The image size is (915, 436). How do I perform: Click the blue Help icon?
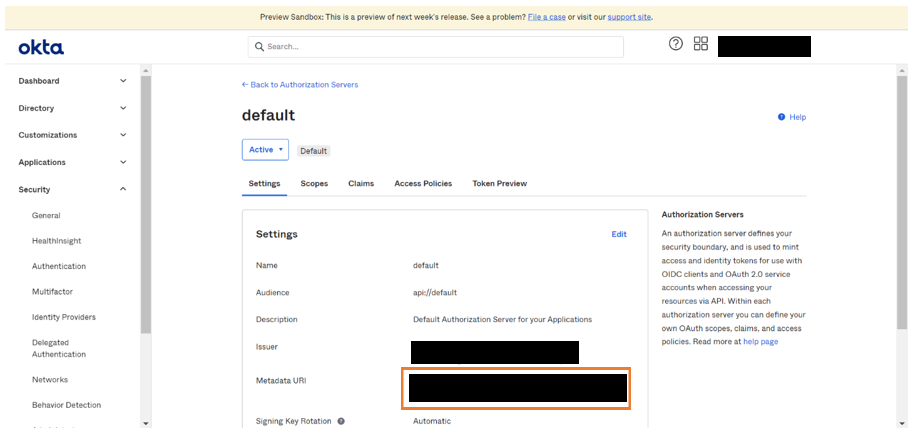pyautogui.click(x=782, y=117)
